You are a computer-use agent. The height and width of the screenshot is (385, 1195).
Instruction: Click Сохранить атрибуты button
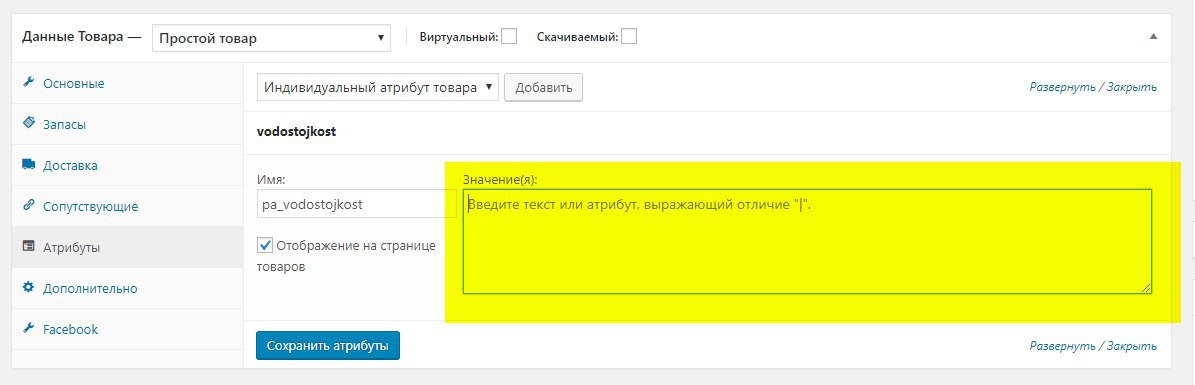tap(328, 345)
